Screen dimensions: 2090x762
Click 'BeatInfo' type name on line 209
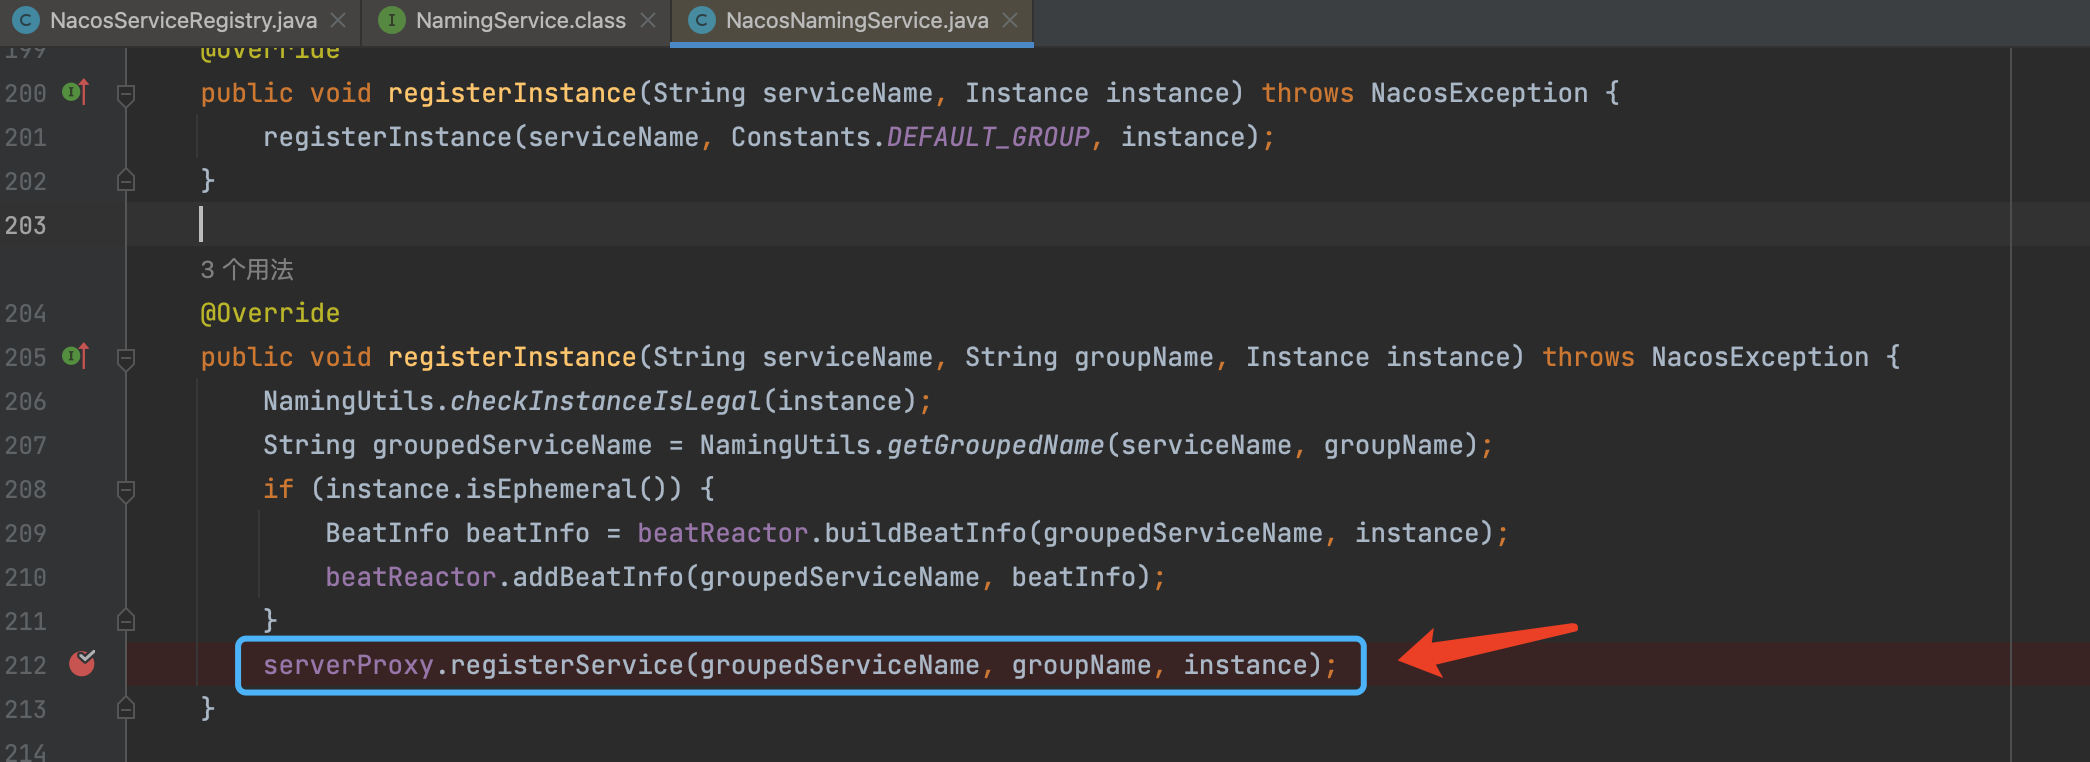click(x=387, y=533)
